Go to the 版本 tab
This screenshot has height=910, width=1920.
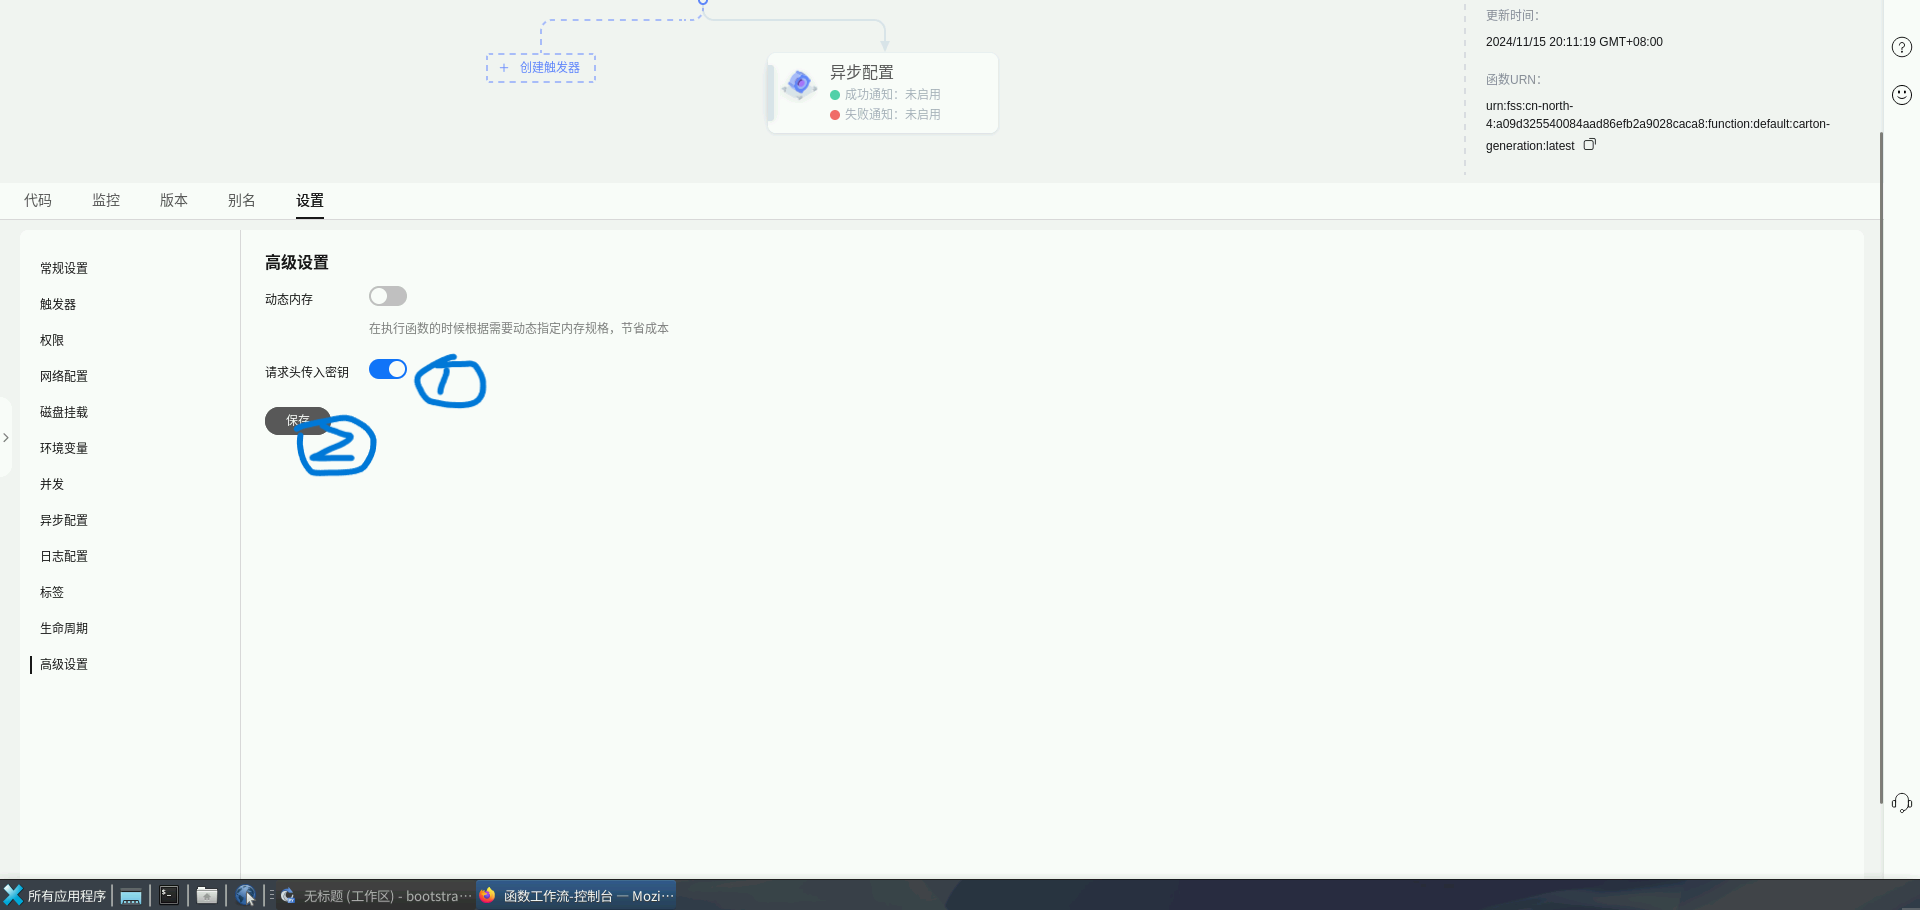click(x=174, y=200)
